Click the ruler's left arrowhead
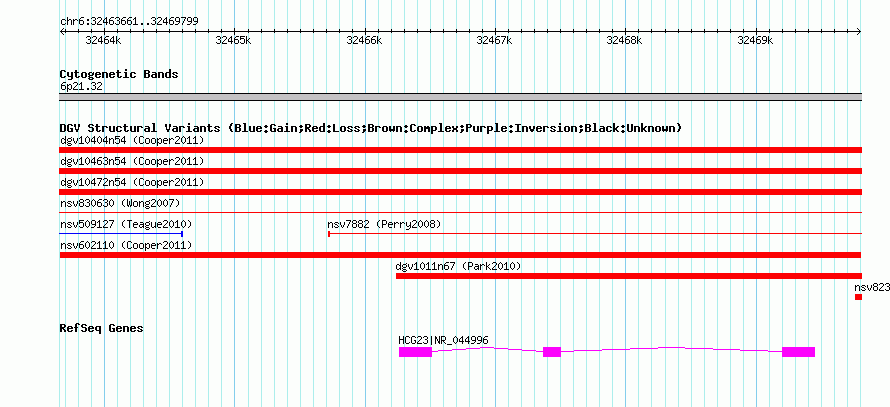Viewport: 890px width, 407px height. click(x=62, y=31)
